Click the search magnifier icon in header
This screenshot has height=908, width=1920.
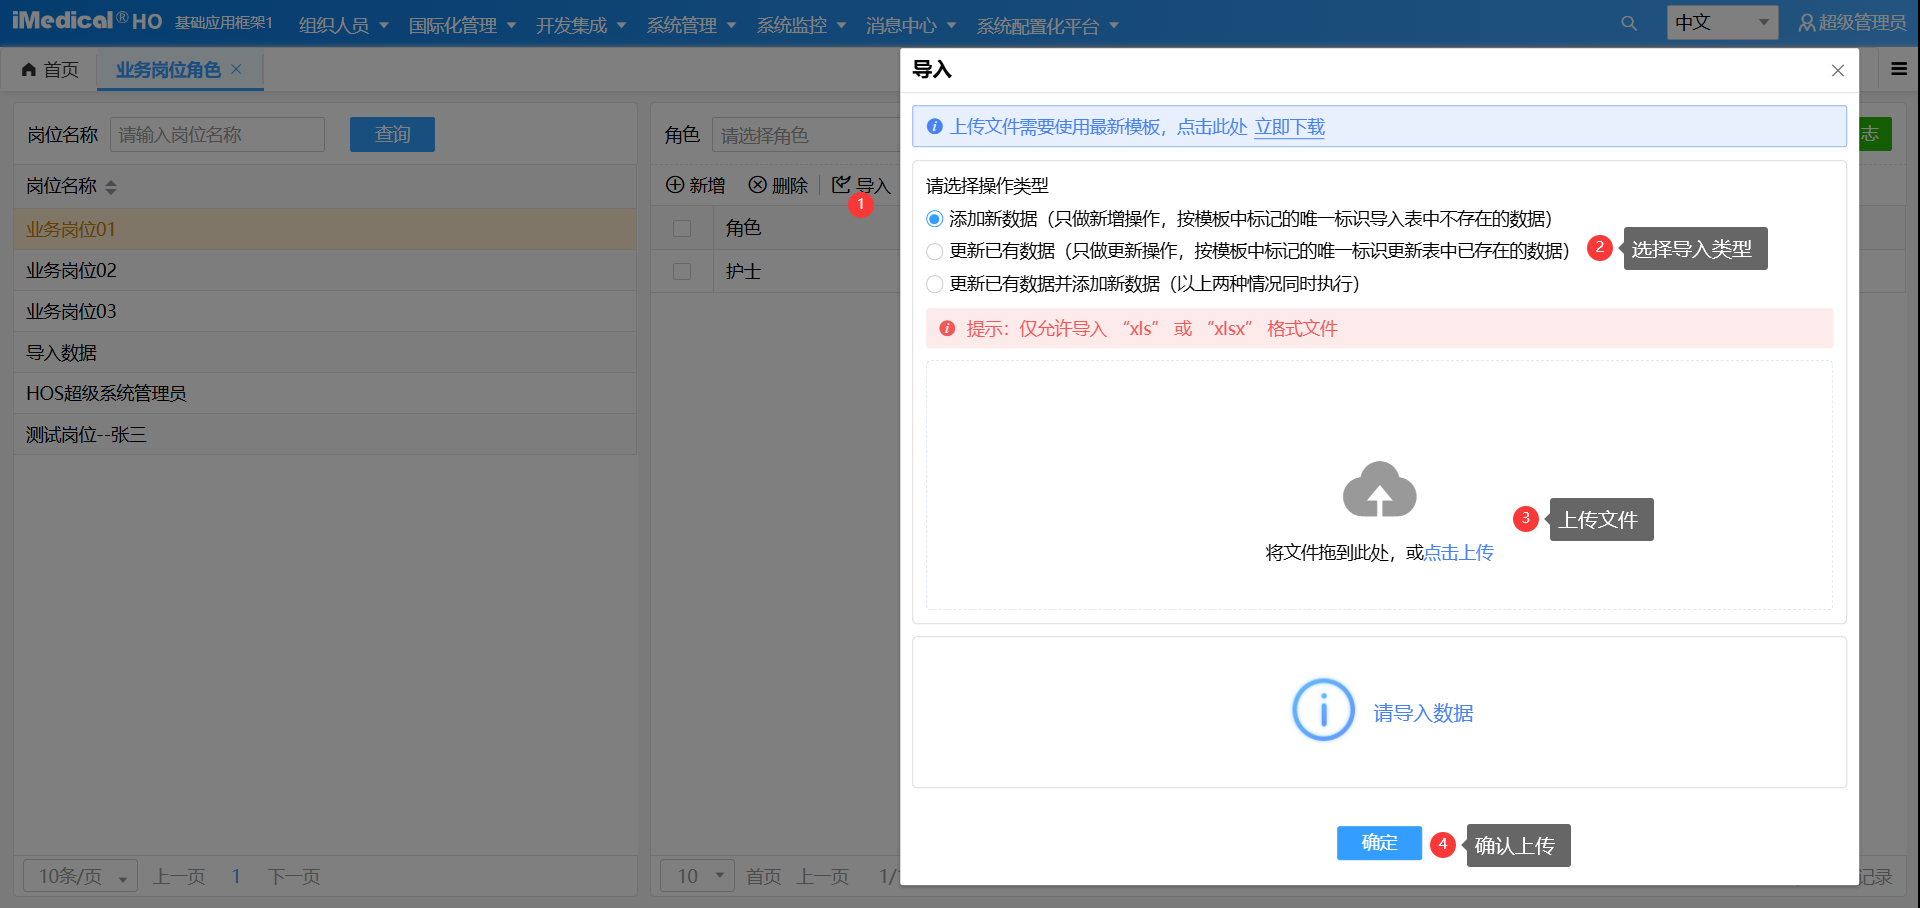1629,23
